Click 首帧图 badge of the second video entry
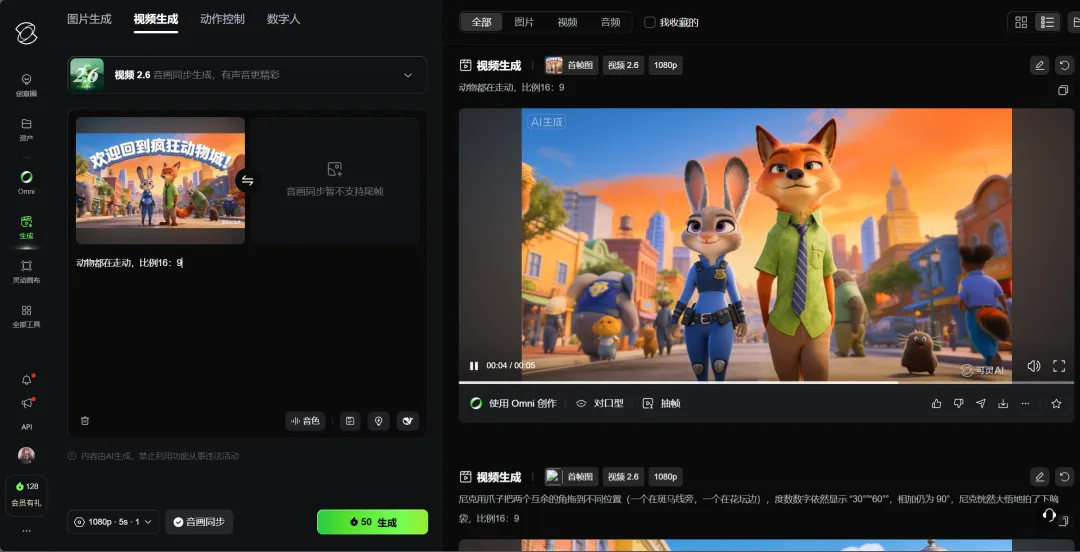Viewport: 1080px width, 552px height. tap(571, 476)
